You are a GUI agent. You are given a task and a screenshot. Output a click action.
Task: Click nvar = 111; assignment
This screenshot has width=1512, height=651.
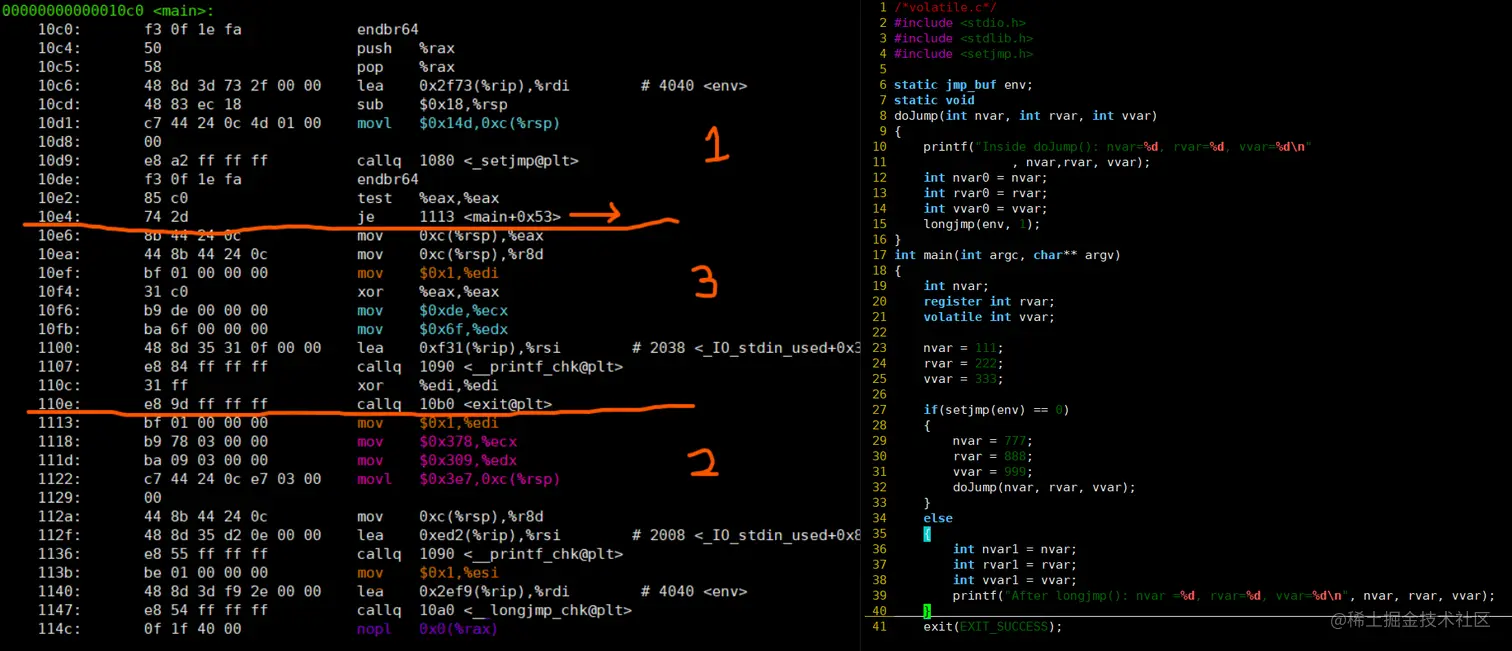point(963,348)
